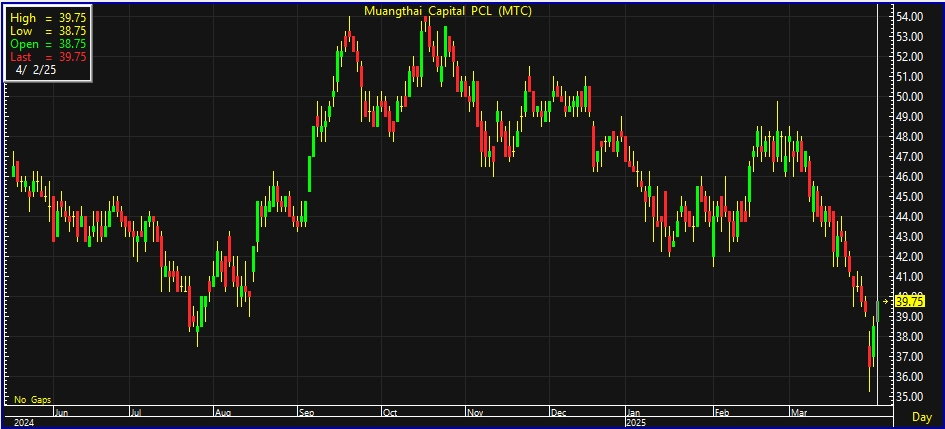This screenshot has width=945, height=429.
Task: Click the Jun month label on the time axis
Action: click(x=61, y=411)
